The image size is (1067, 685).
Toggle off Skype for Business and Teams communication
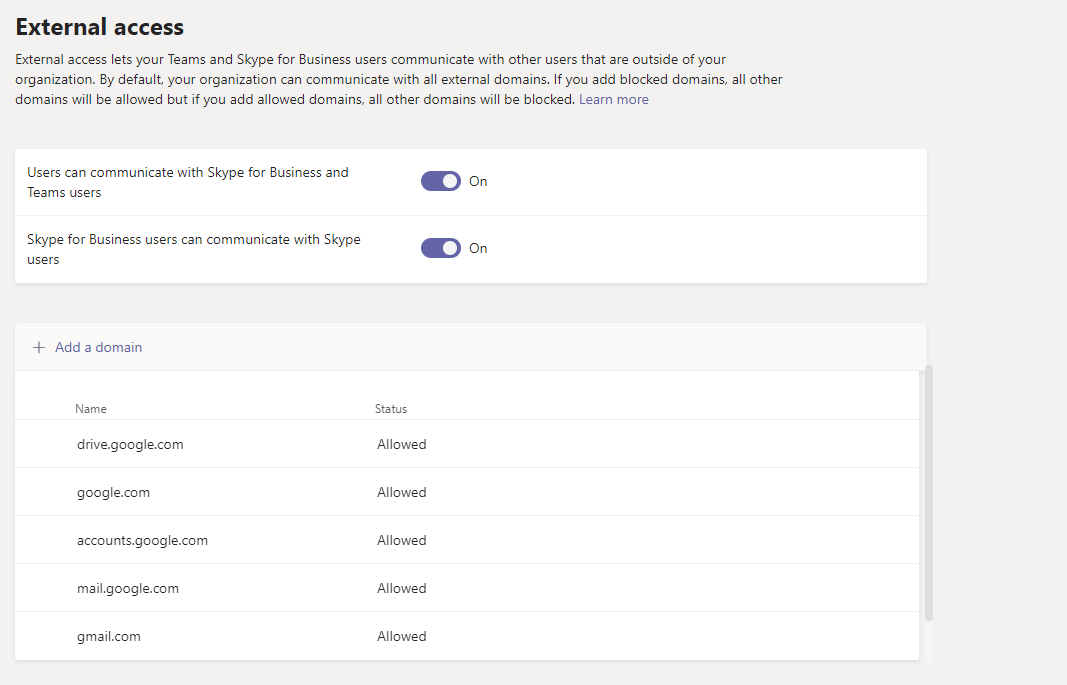[x=440, y=181]
